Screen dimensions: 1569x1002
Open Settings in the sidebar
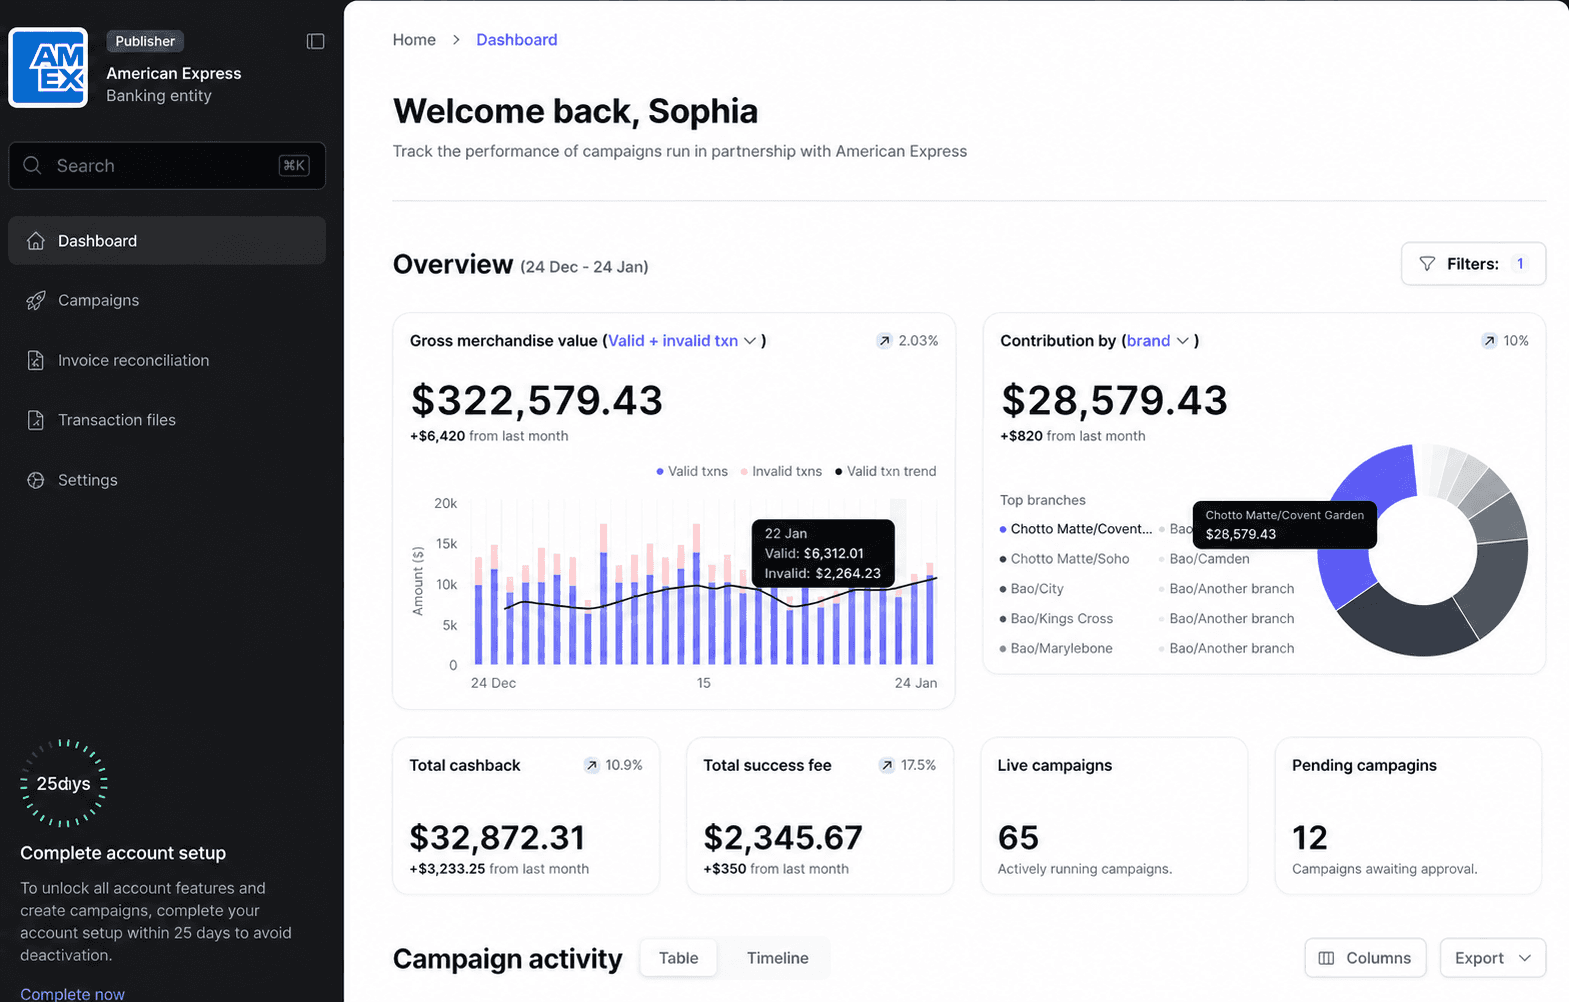(167, 480)
